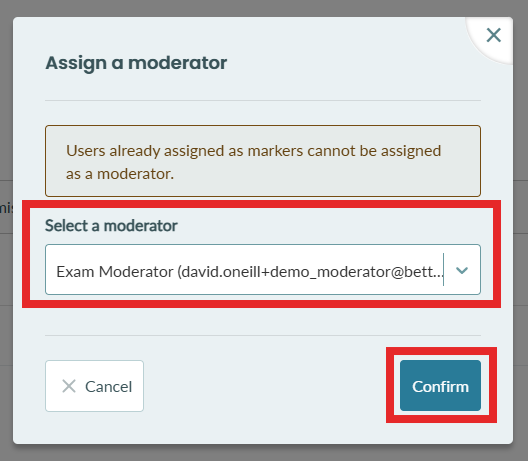Click the Exam Moderator selected value text

click(x=250, y=271)
